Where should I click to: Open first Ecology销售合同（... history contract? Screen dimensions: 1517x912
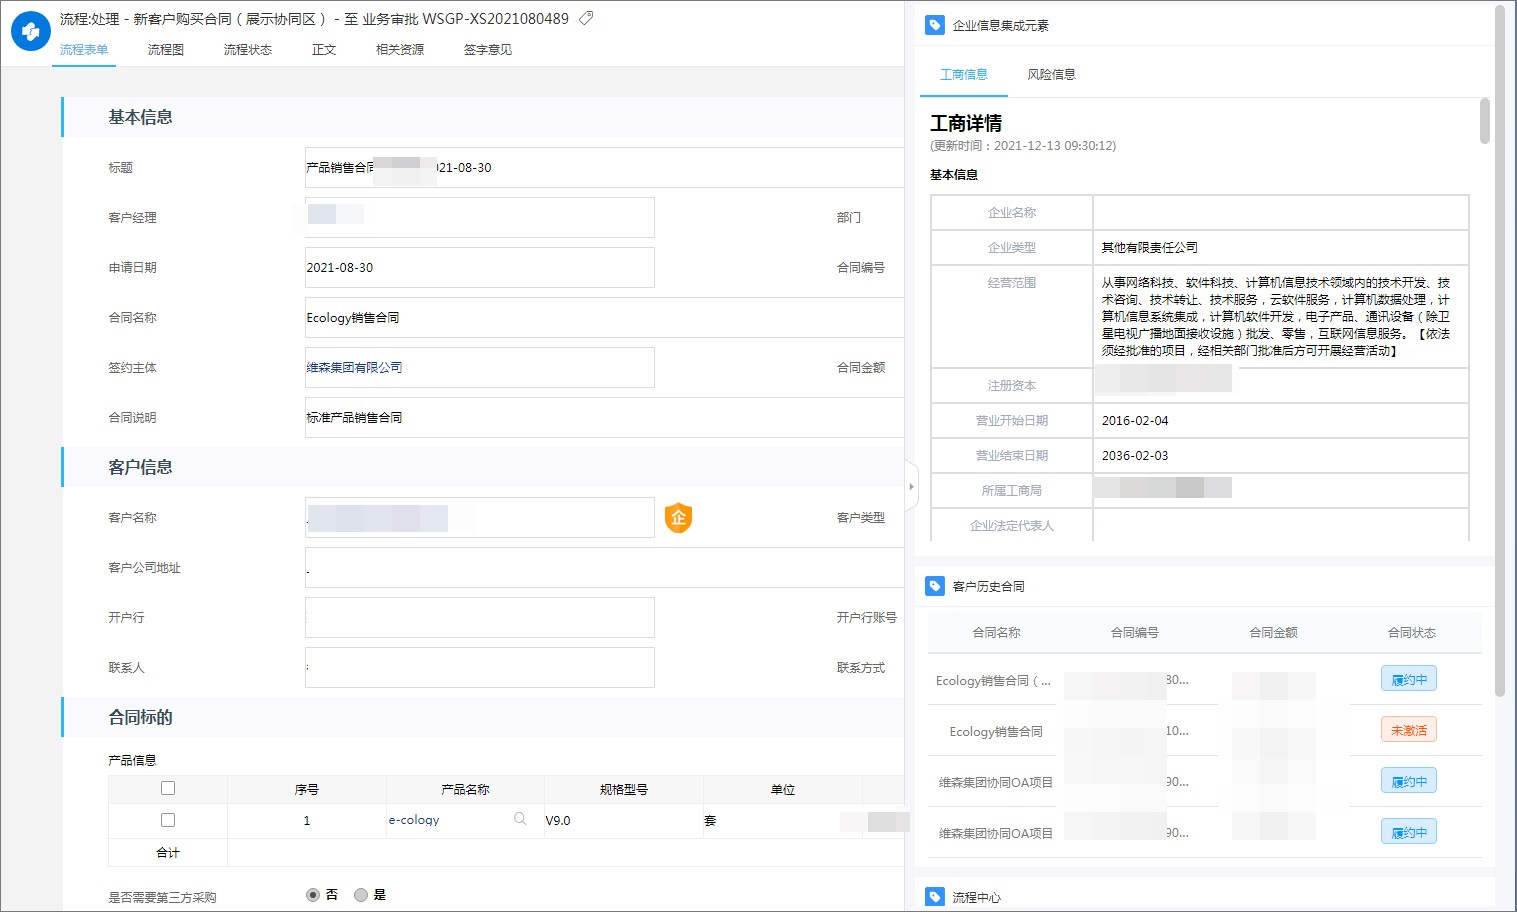click(x=993, y=680)
